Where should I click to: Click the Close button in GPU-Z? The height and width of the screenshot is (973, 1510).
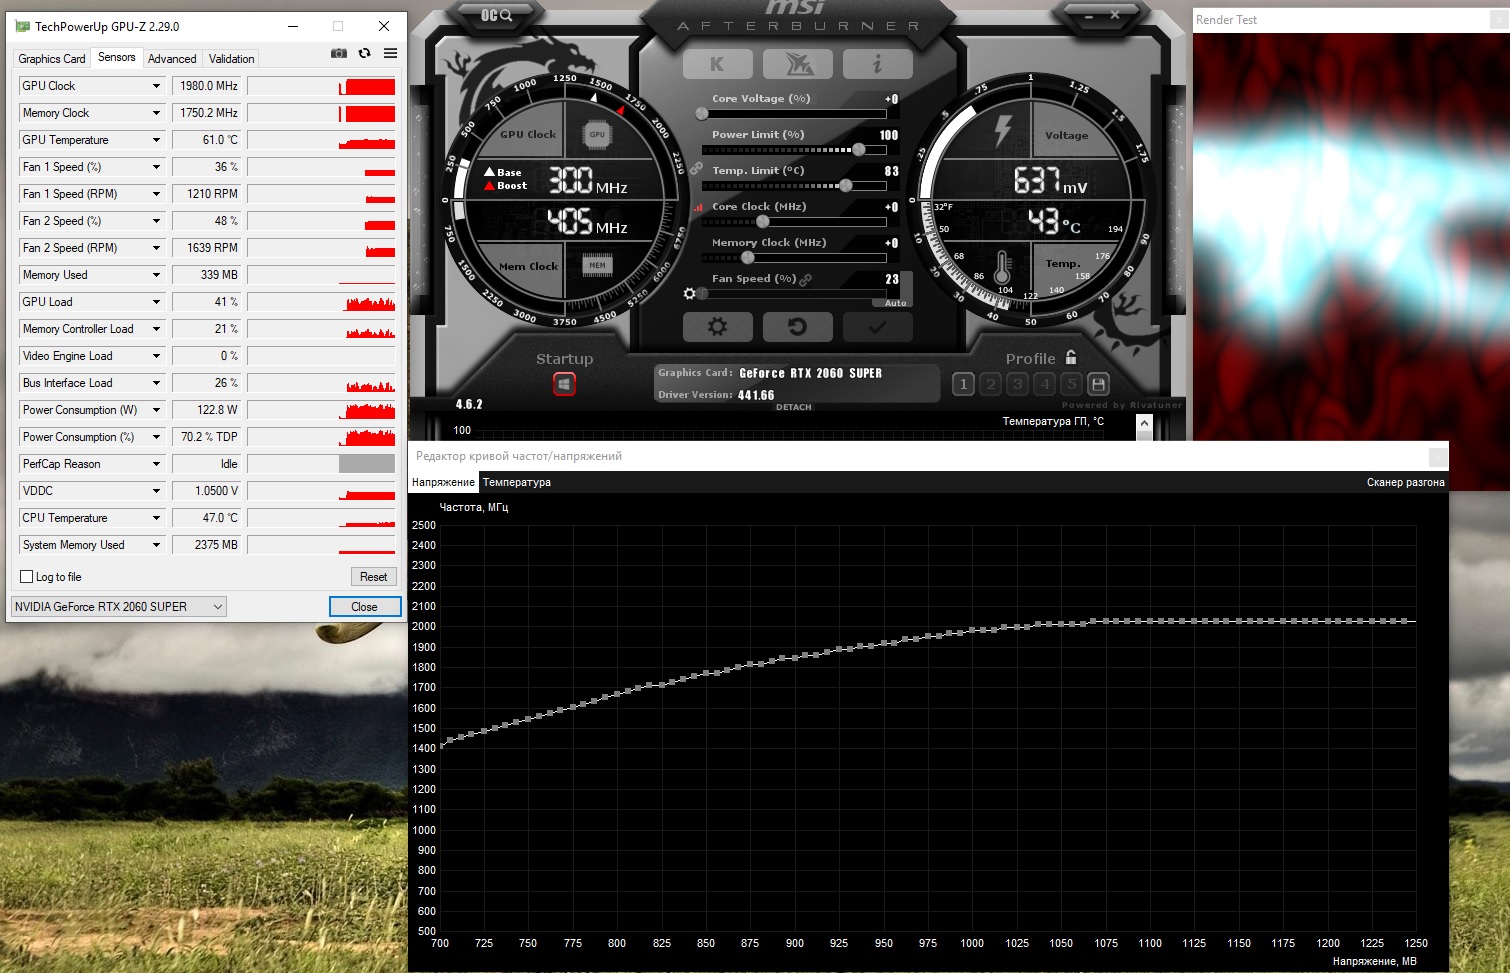point(365,607)
